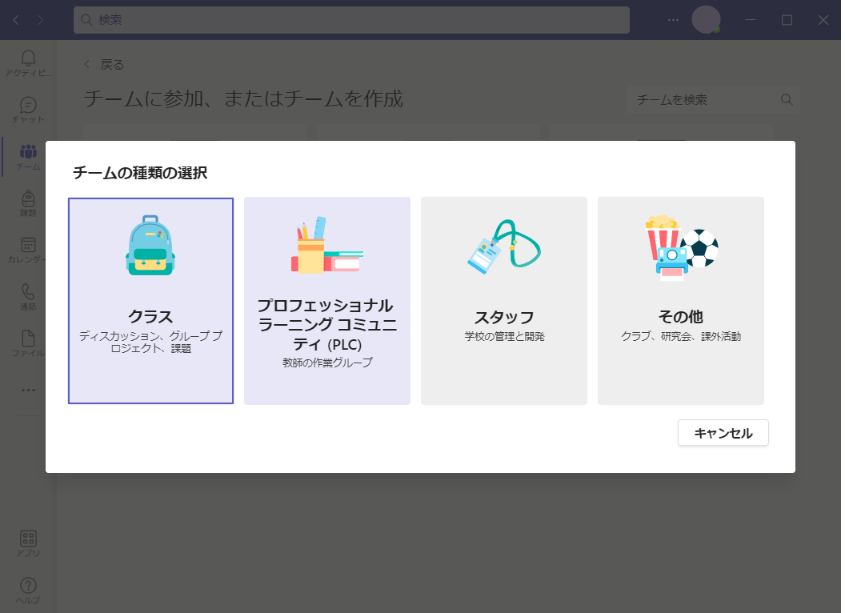The height and width of the screenshot is (613, 845).
Task: Go forward with the title bar forward arrow
Action: click(40, 20)
